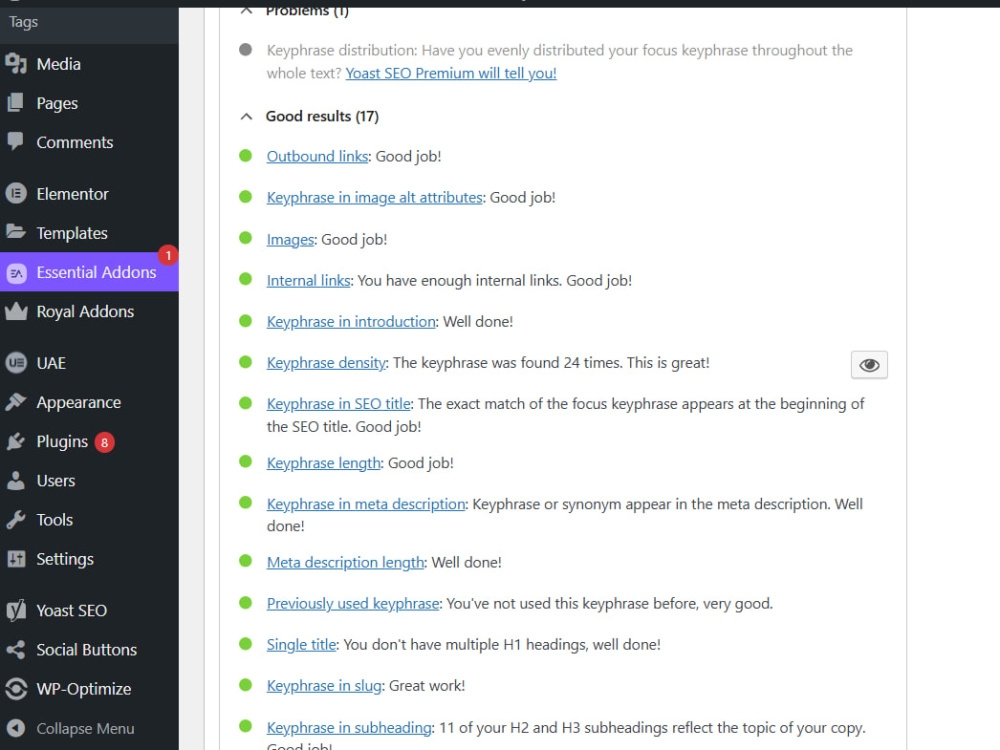Click the Social Buttons share icon

pos(16,649)
